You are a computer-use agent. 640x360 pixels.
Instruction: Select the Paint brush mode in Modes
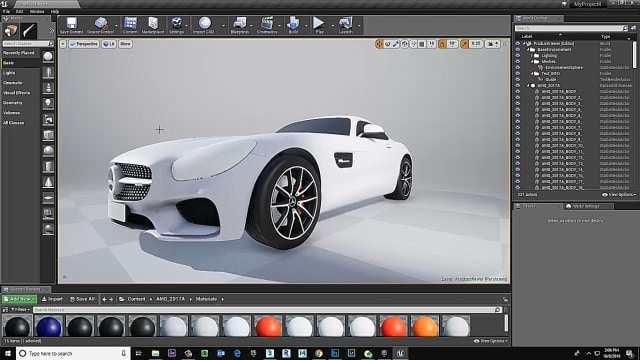[29, 31]
